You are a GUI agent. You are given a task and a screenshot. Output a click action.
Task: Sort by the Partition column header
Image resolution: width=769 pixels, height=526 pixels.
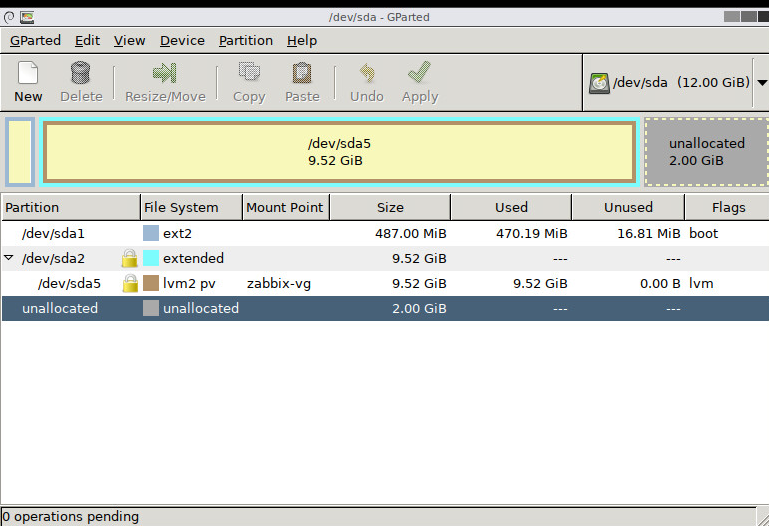coord(71,207)
